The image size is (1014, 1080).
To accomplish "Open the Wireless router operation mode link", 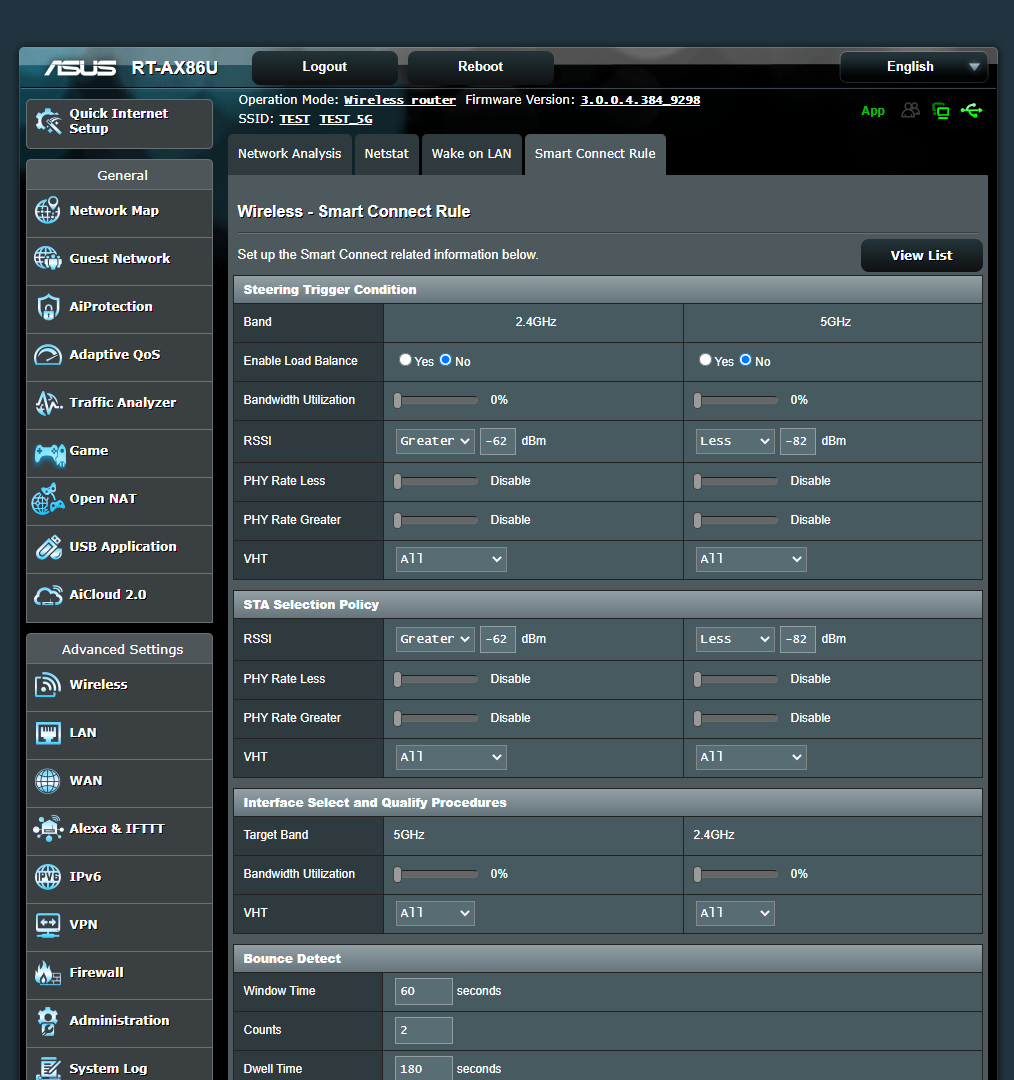I will [399, 100].
